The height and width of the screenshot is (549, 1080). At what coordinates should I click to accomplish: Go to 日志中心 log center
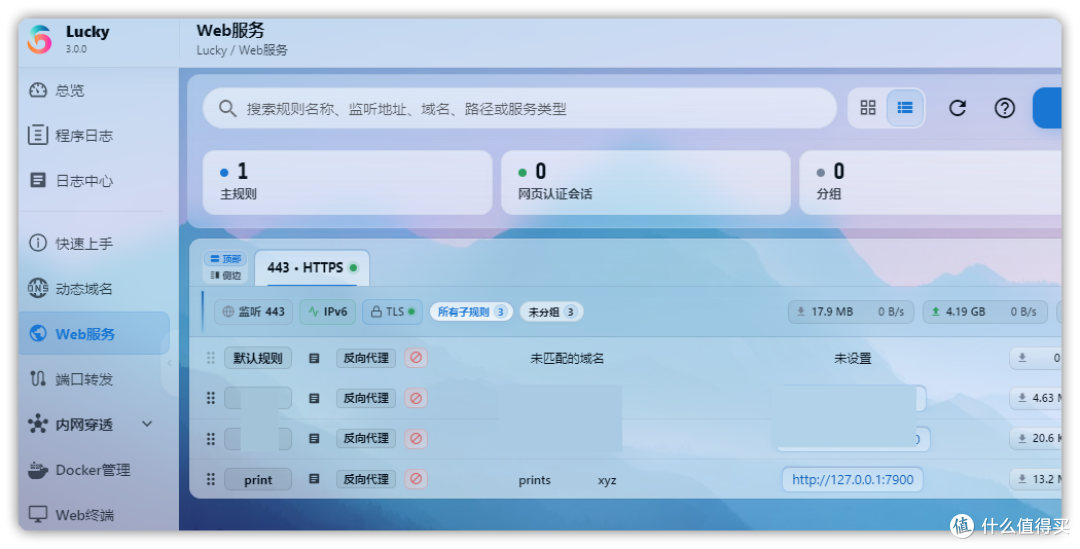[x=70, y=180]
